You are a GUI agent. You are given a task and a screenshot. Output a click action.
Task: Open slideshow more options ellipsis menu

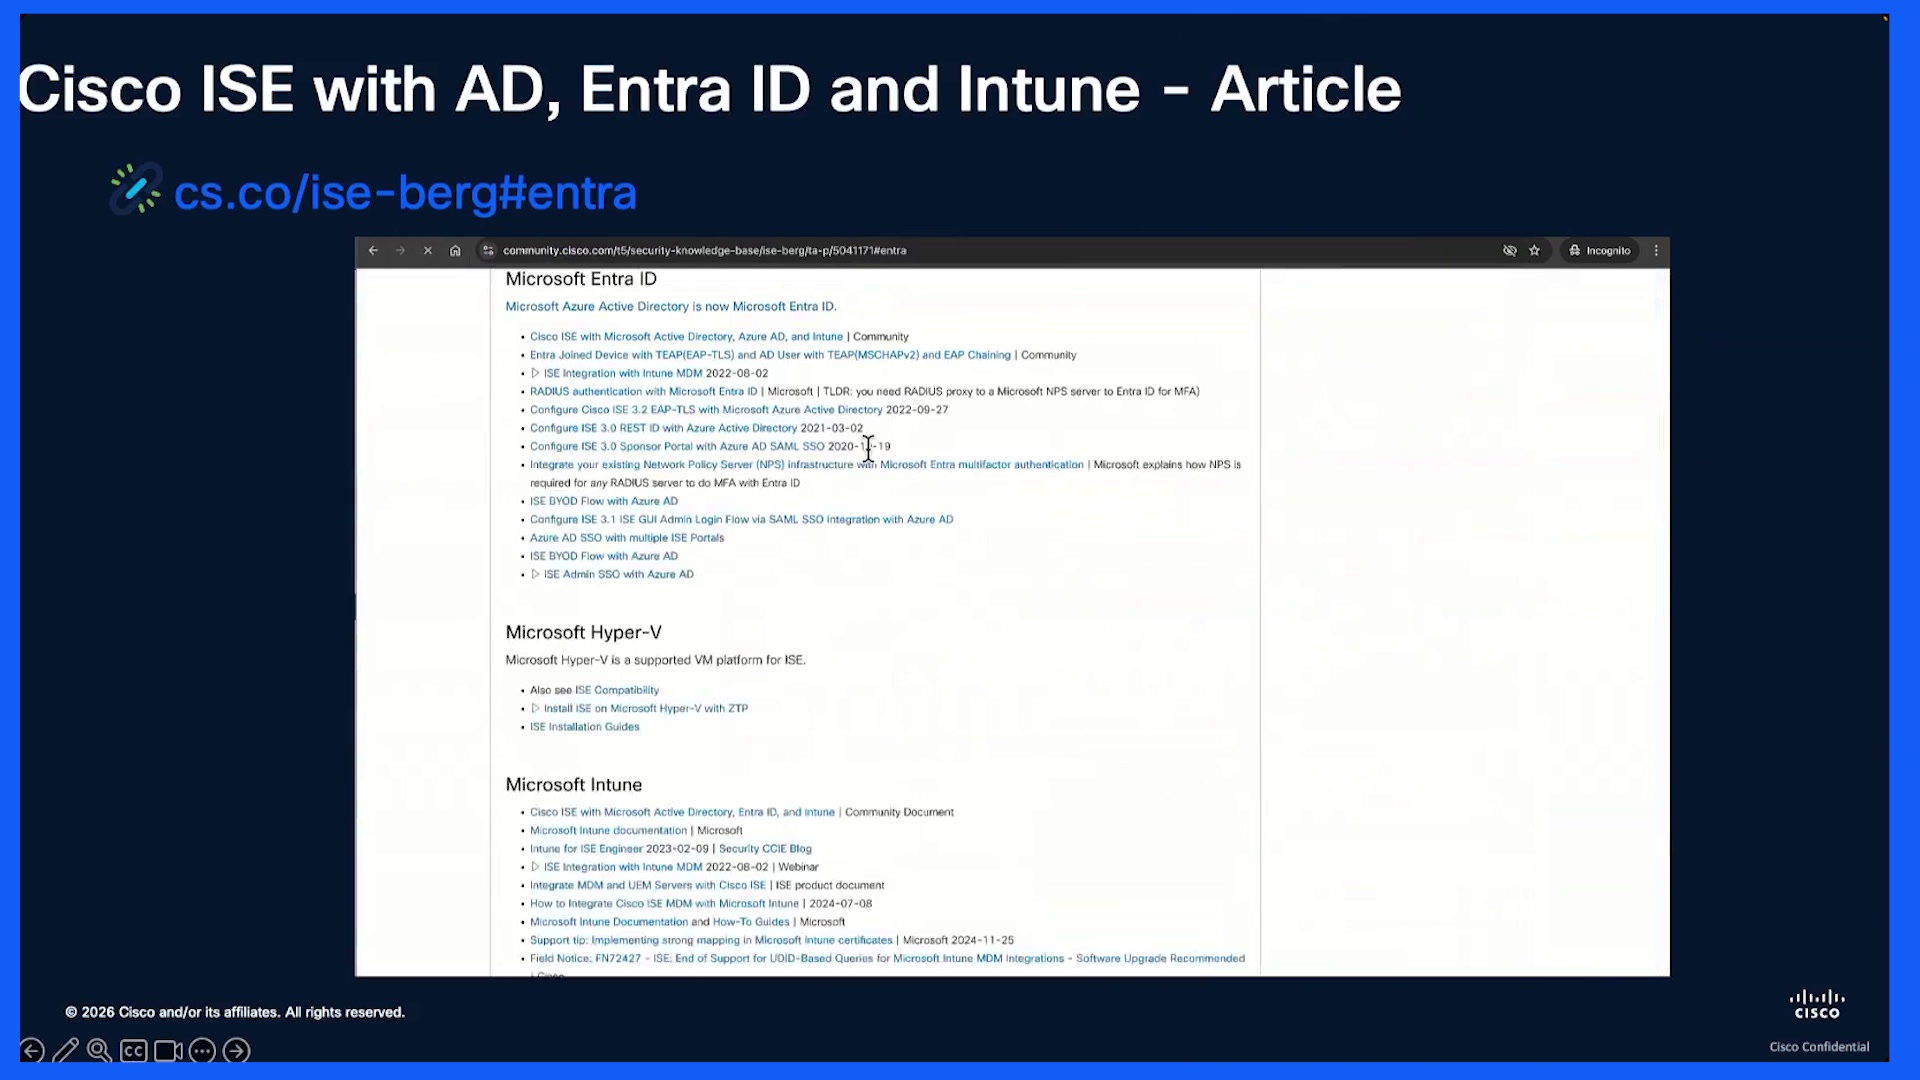(202, 1050)
